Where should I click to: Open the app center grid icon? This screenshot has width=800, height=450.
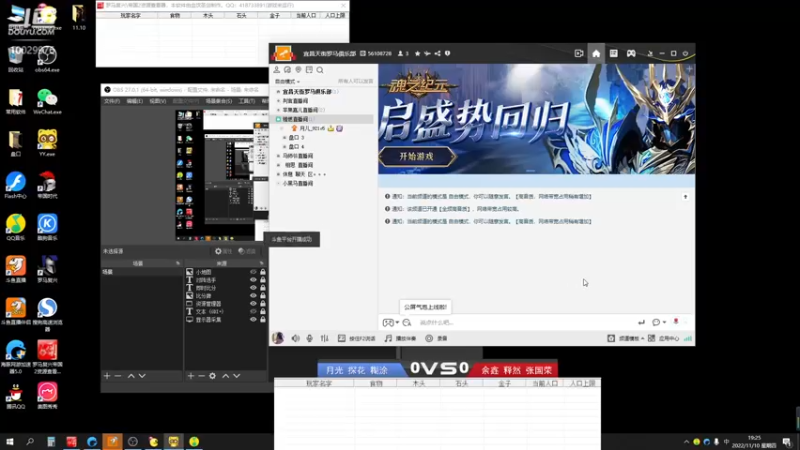652,338
